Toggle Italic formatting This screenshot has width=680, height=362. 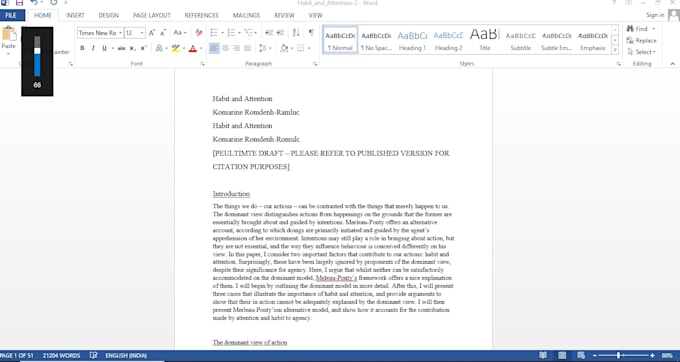pyautogui.click(x=93, y=48)
